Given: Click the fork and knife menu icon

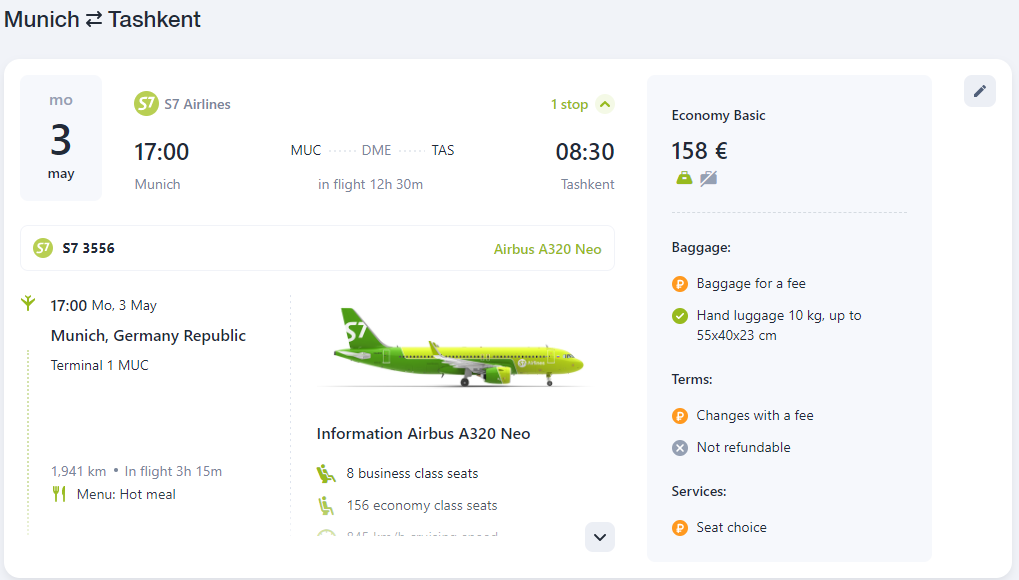Looking at the screenshot, I should [x=59, y=494].
